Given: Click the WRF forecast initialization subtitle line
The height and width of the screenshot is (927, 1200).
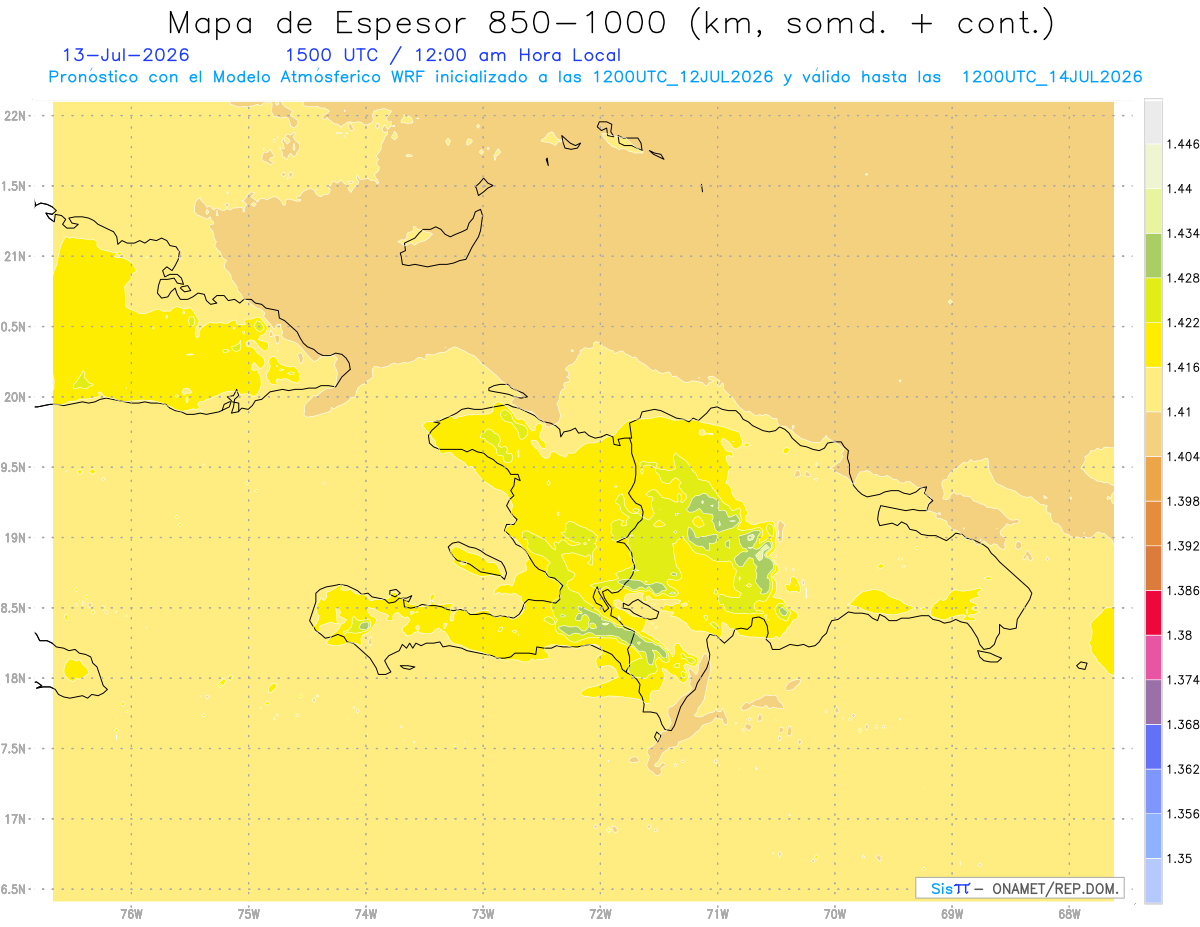Looking at the screenshot, I should (596, 77).
